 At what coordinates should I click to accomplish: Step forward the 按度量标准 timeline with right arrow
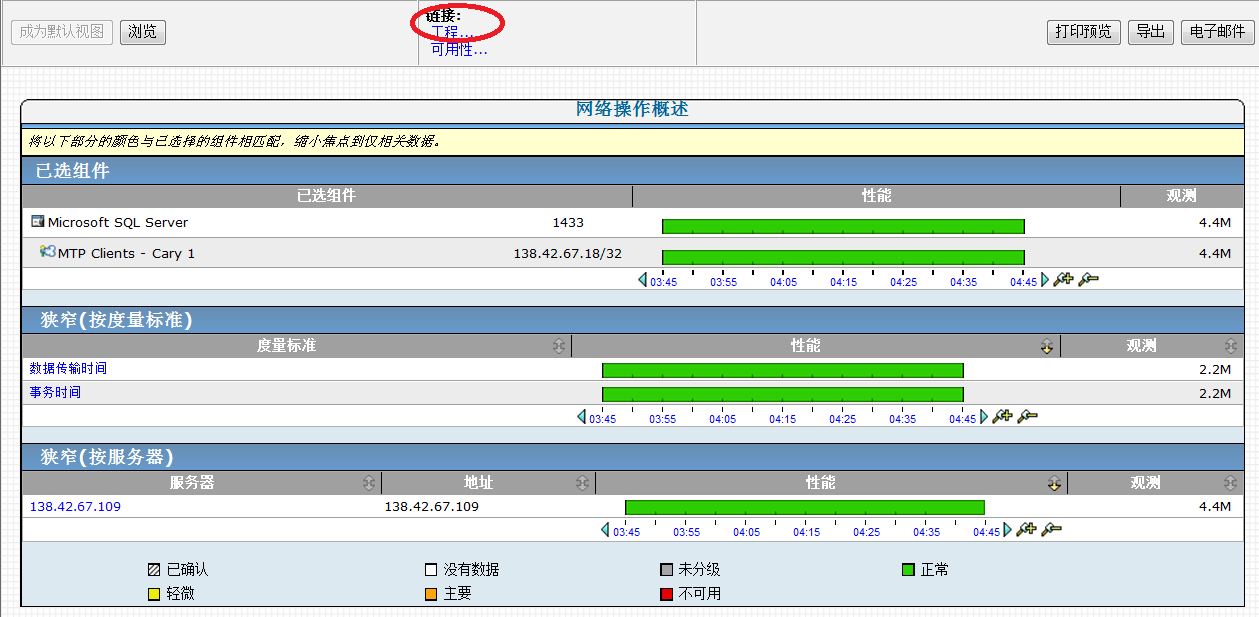coord(984,417)
